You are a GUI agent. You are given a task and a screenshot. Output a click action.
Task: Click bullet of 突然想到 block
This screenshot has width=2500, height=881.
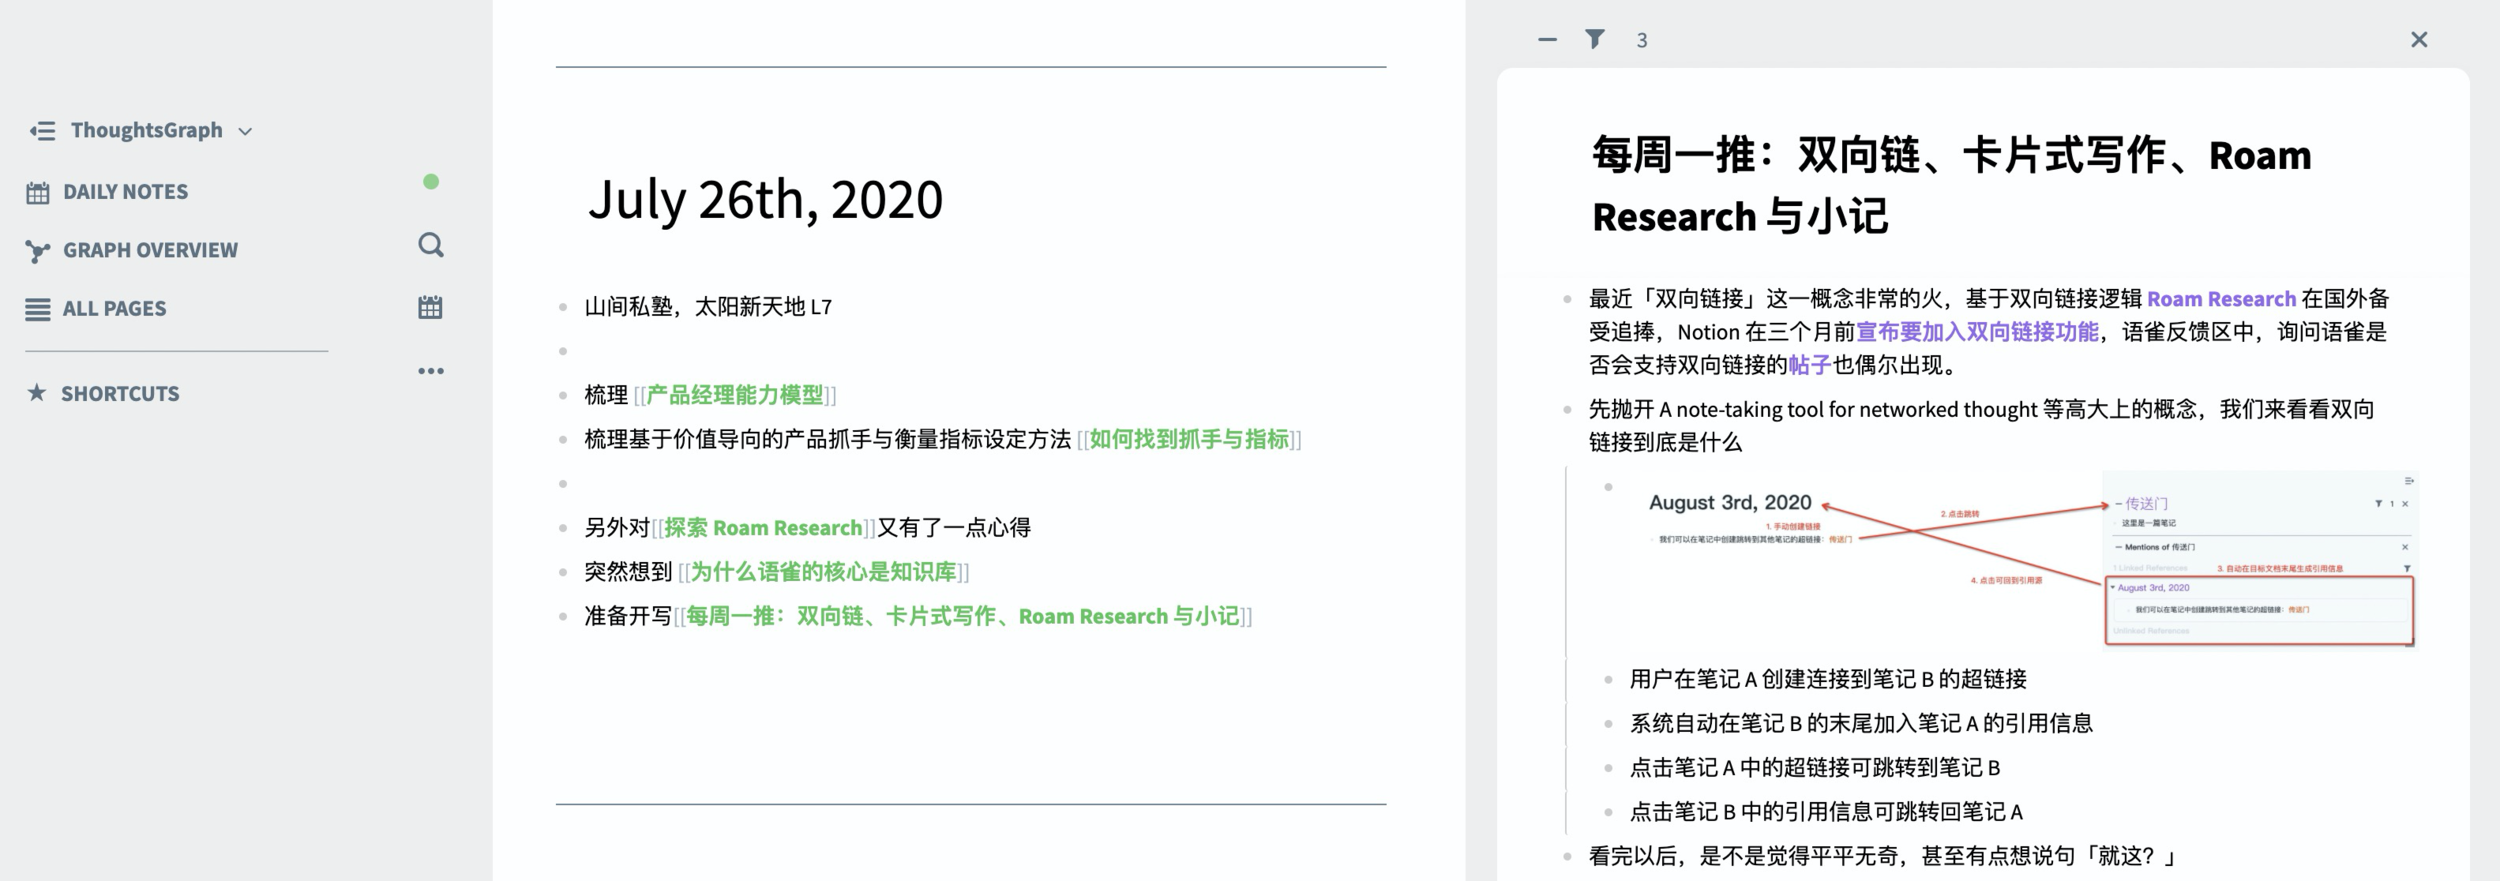[x=563, y=573]
